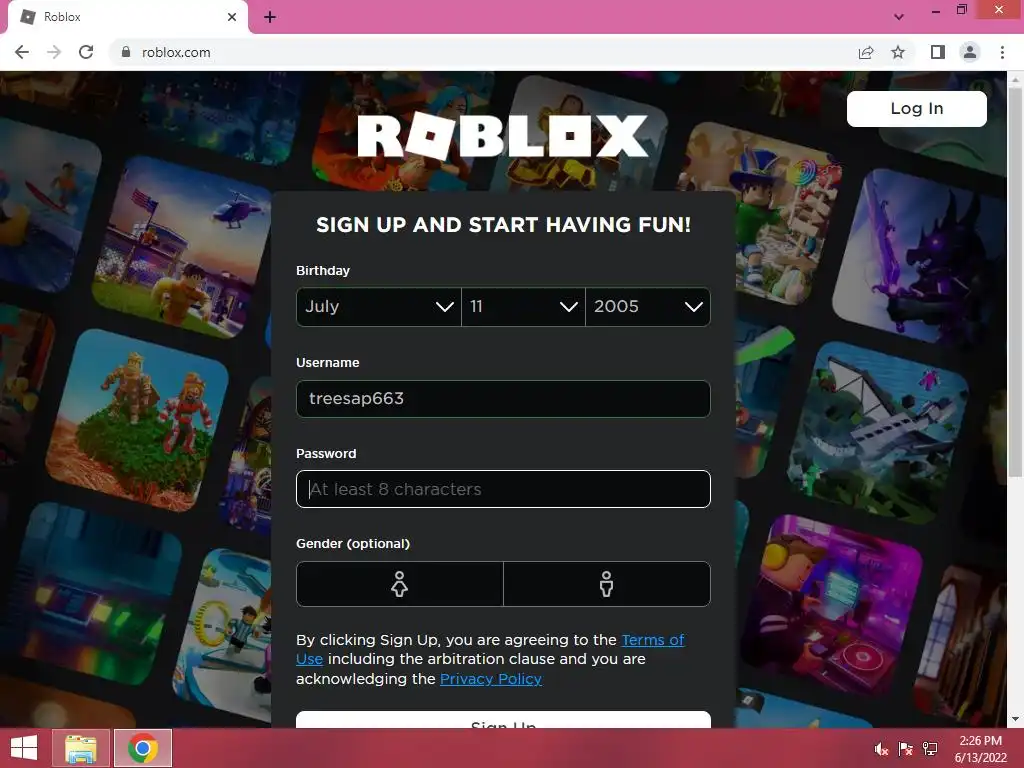Screen dimensions: 1024x768
Task: Click the green bush characters game thumbnail
Action: pyautogui.click(x=137, y=420)
